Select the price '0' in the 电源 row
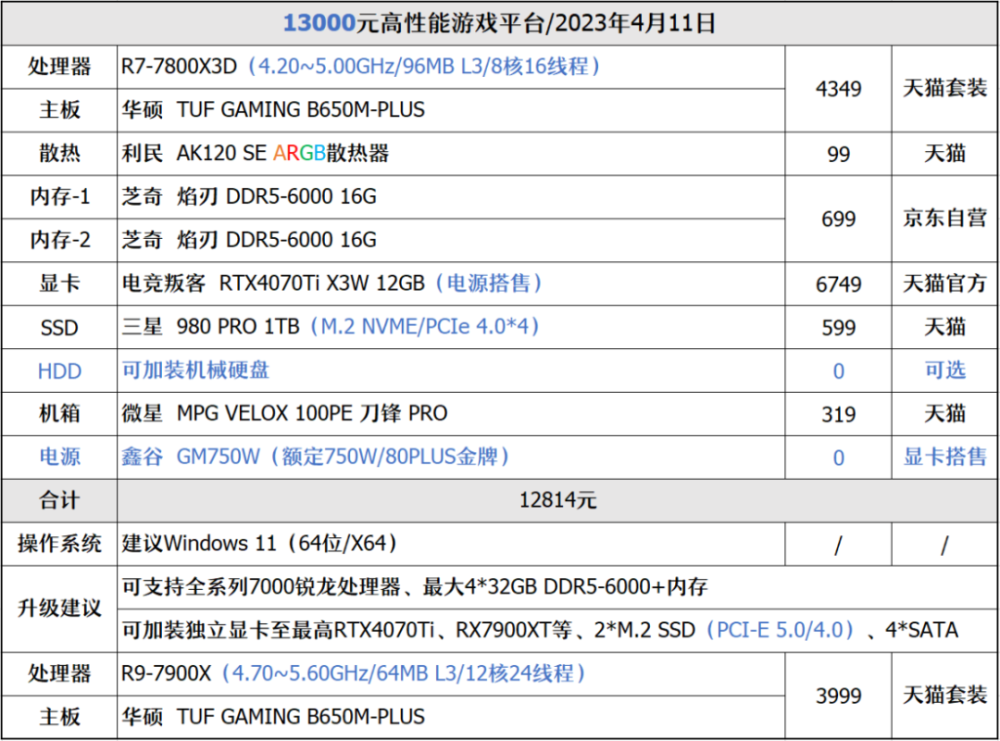Image resolution: width=1000 pixels, height=741 pixels. (x=838, y=457)
